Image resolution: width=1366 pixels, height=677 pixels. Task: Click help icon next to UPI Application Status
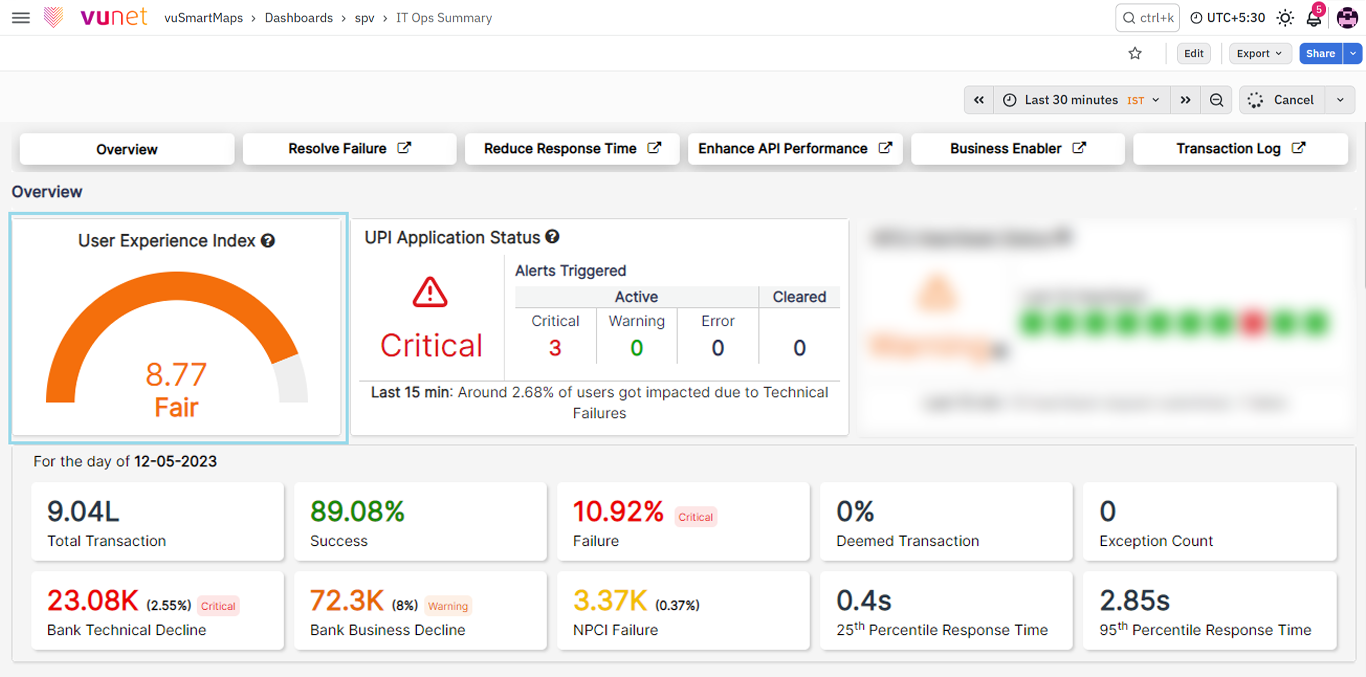pos(552,237)
